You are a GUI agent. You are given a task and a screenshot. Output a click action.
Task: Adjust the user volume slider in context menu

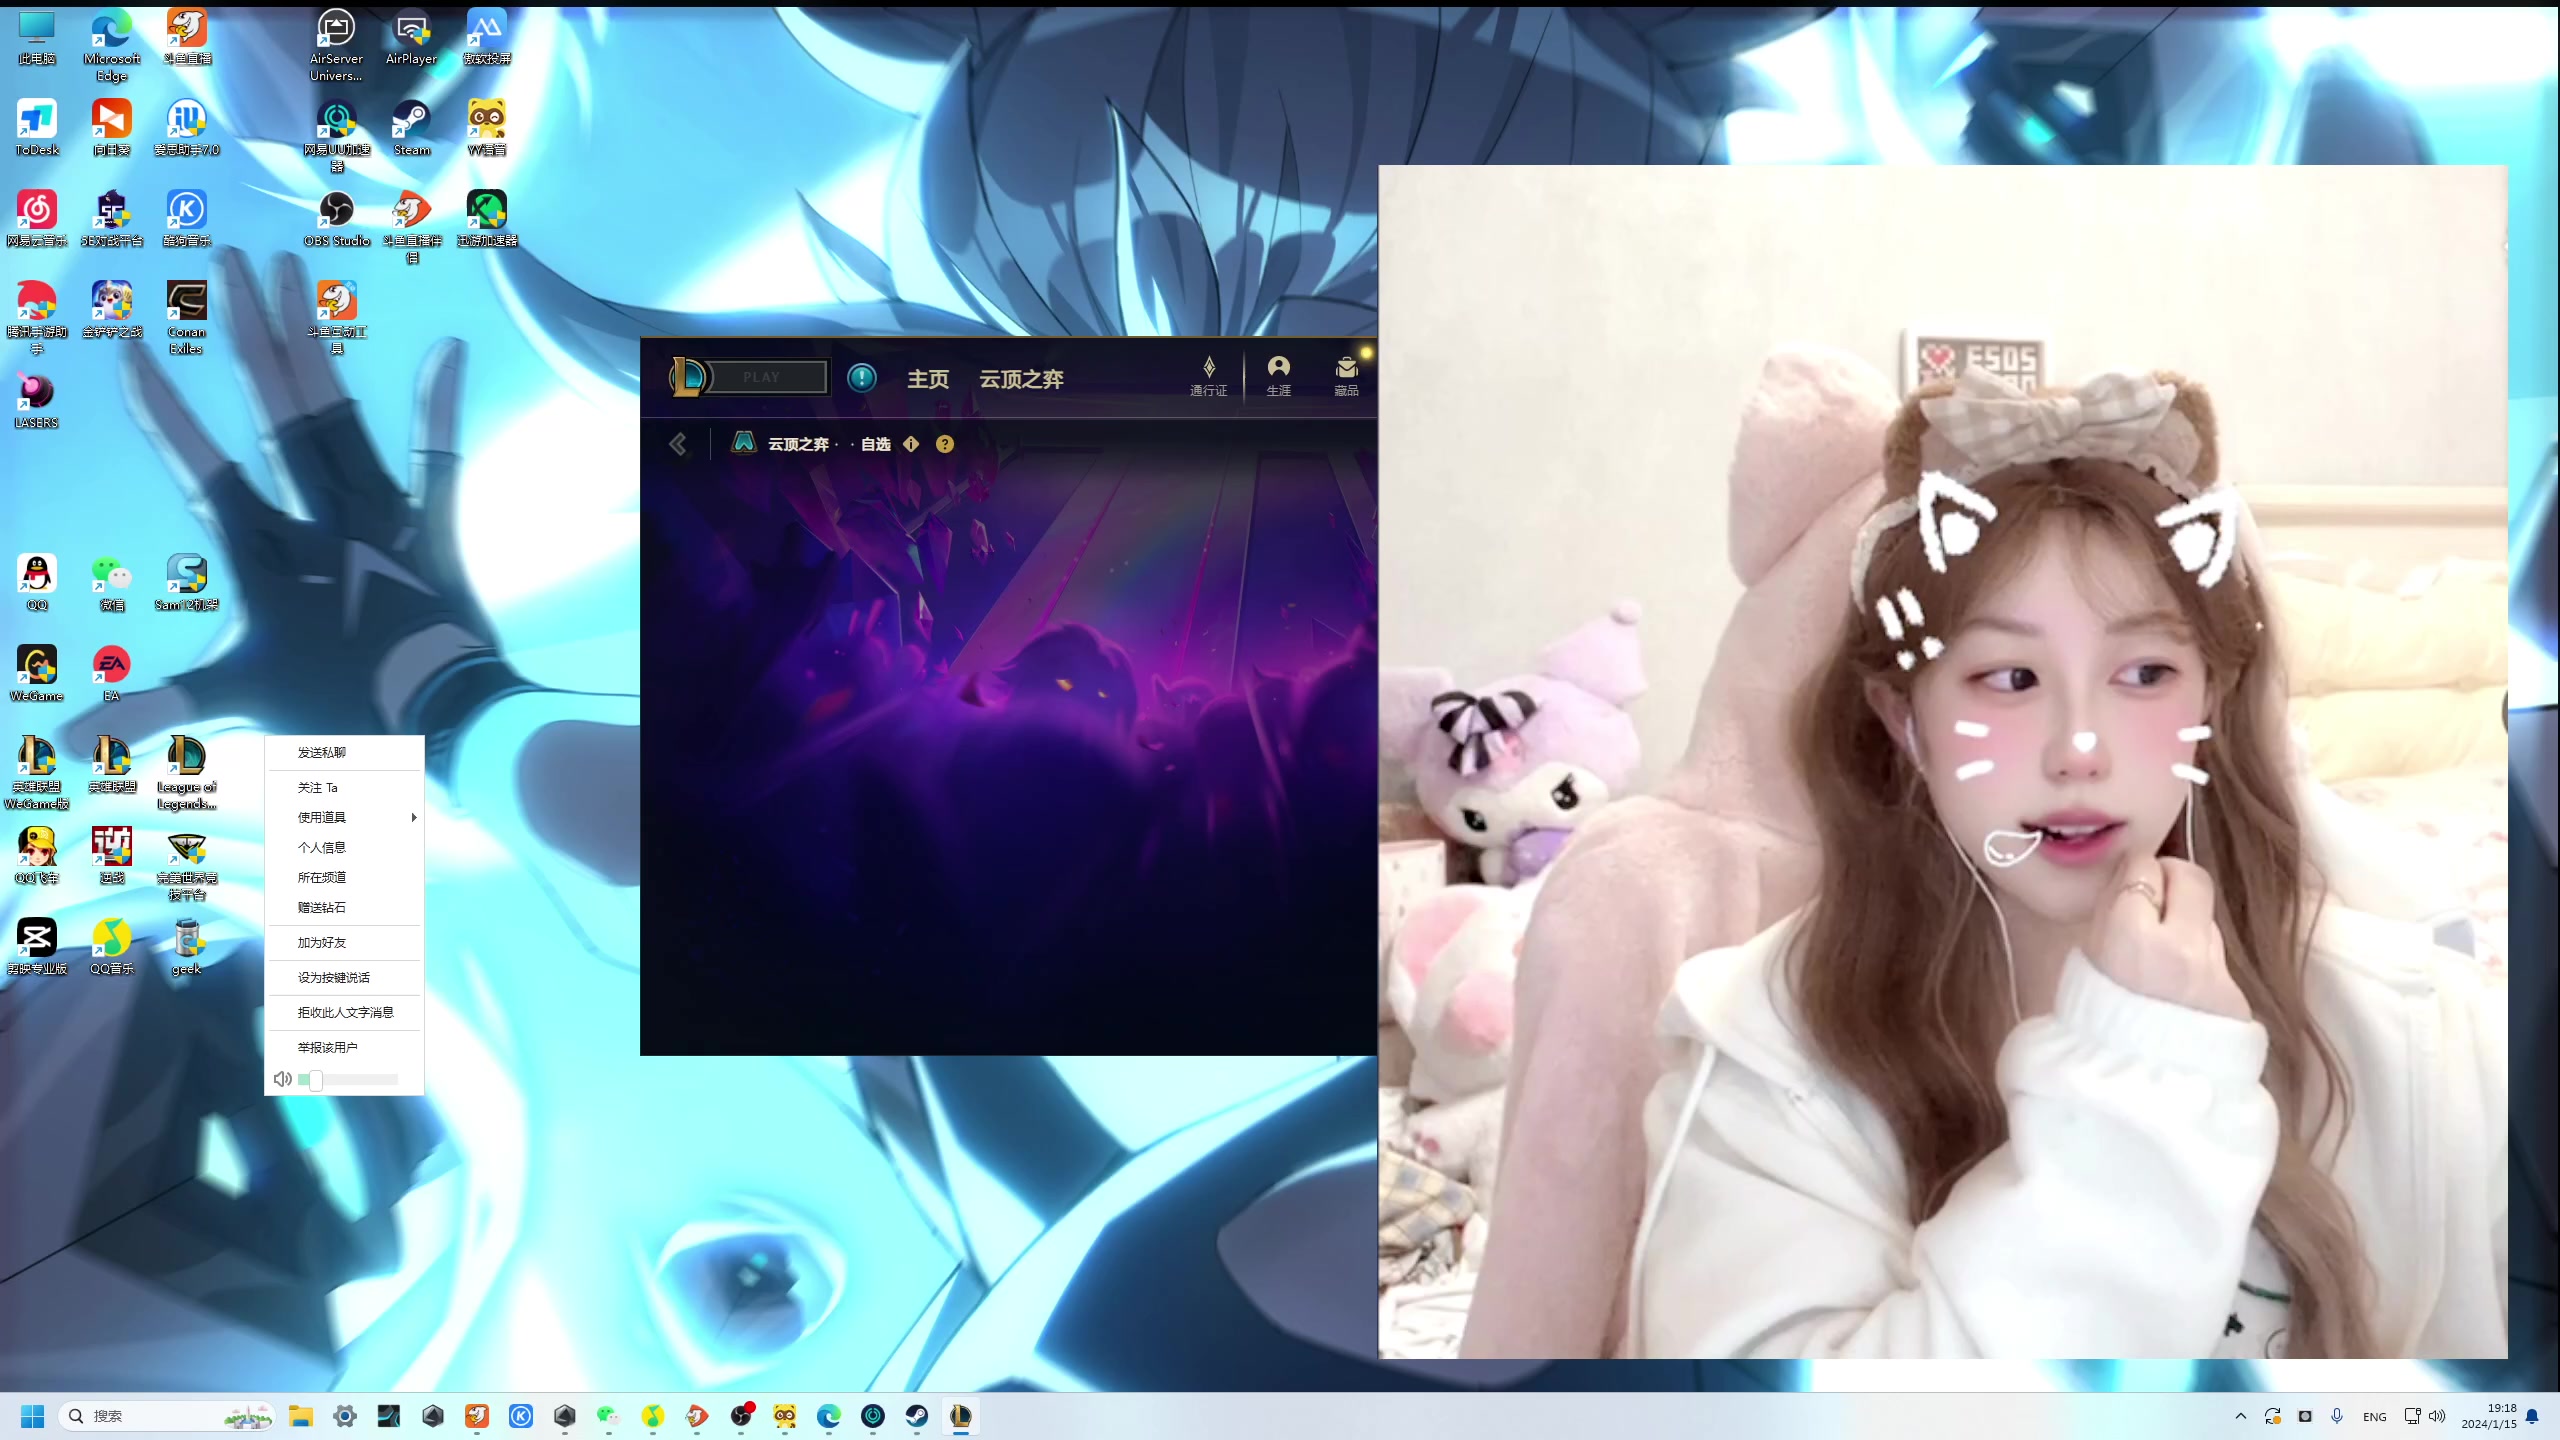[348, 1079]
